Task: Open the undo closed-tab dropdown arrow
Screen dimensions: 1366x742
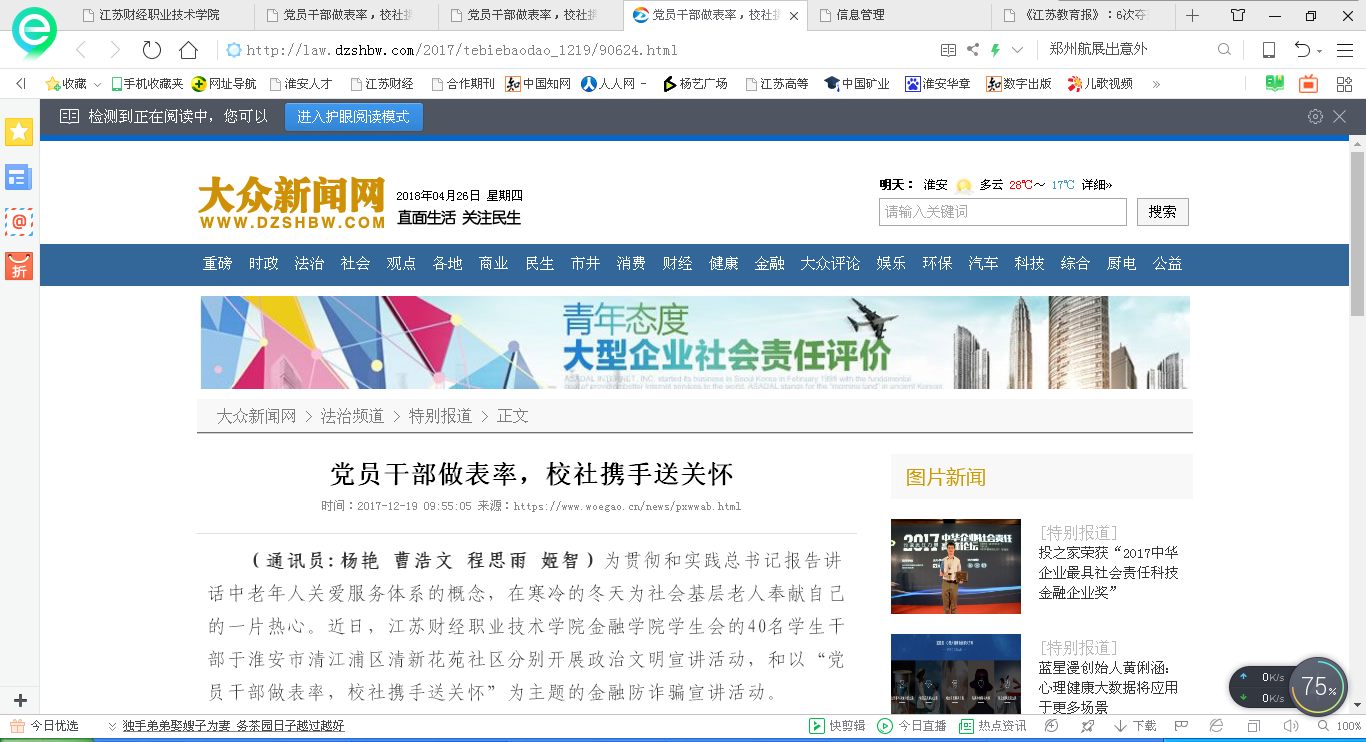Action: pyautogui.click(x=1320, y=51)
